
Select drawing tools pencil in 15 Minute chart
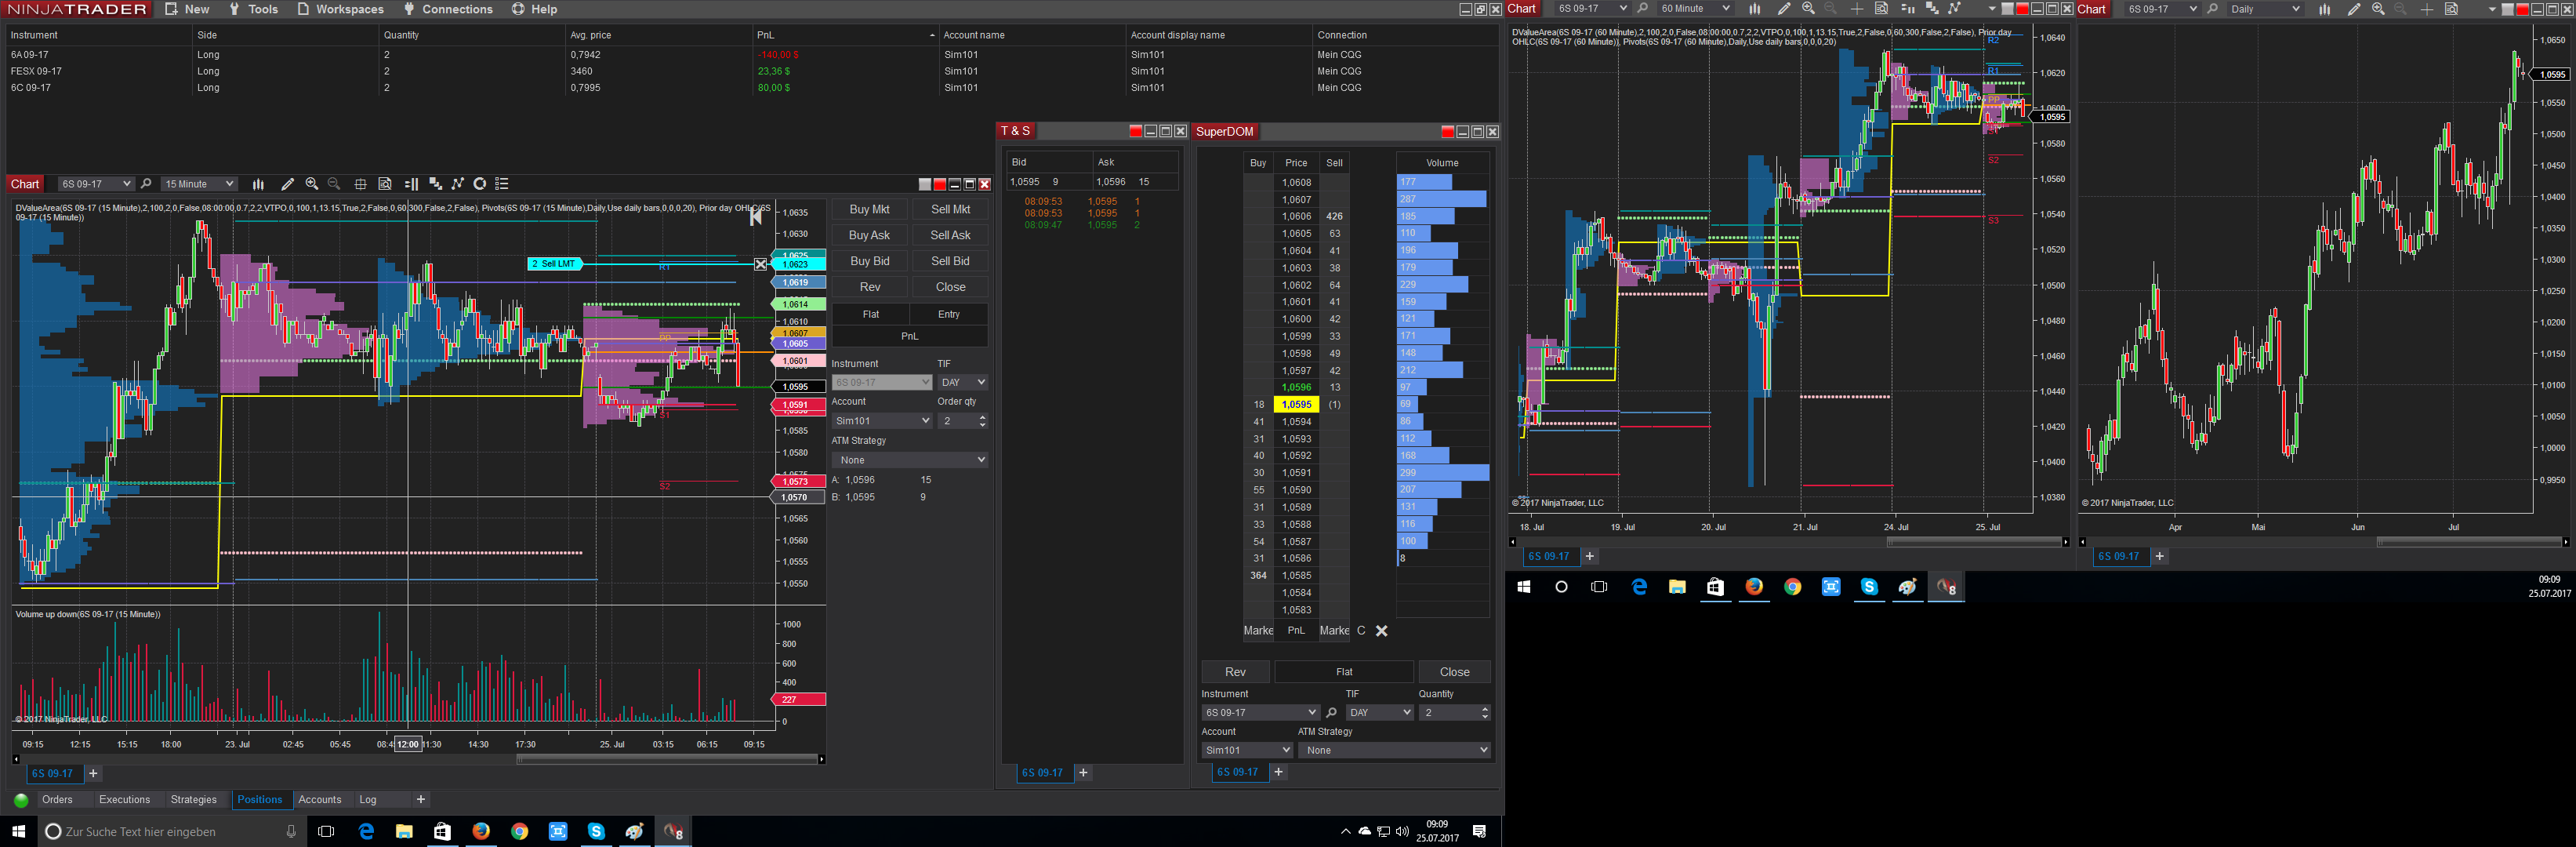pos(288,184)
